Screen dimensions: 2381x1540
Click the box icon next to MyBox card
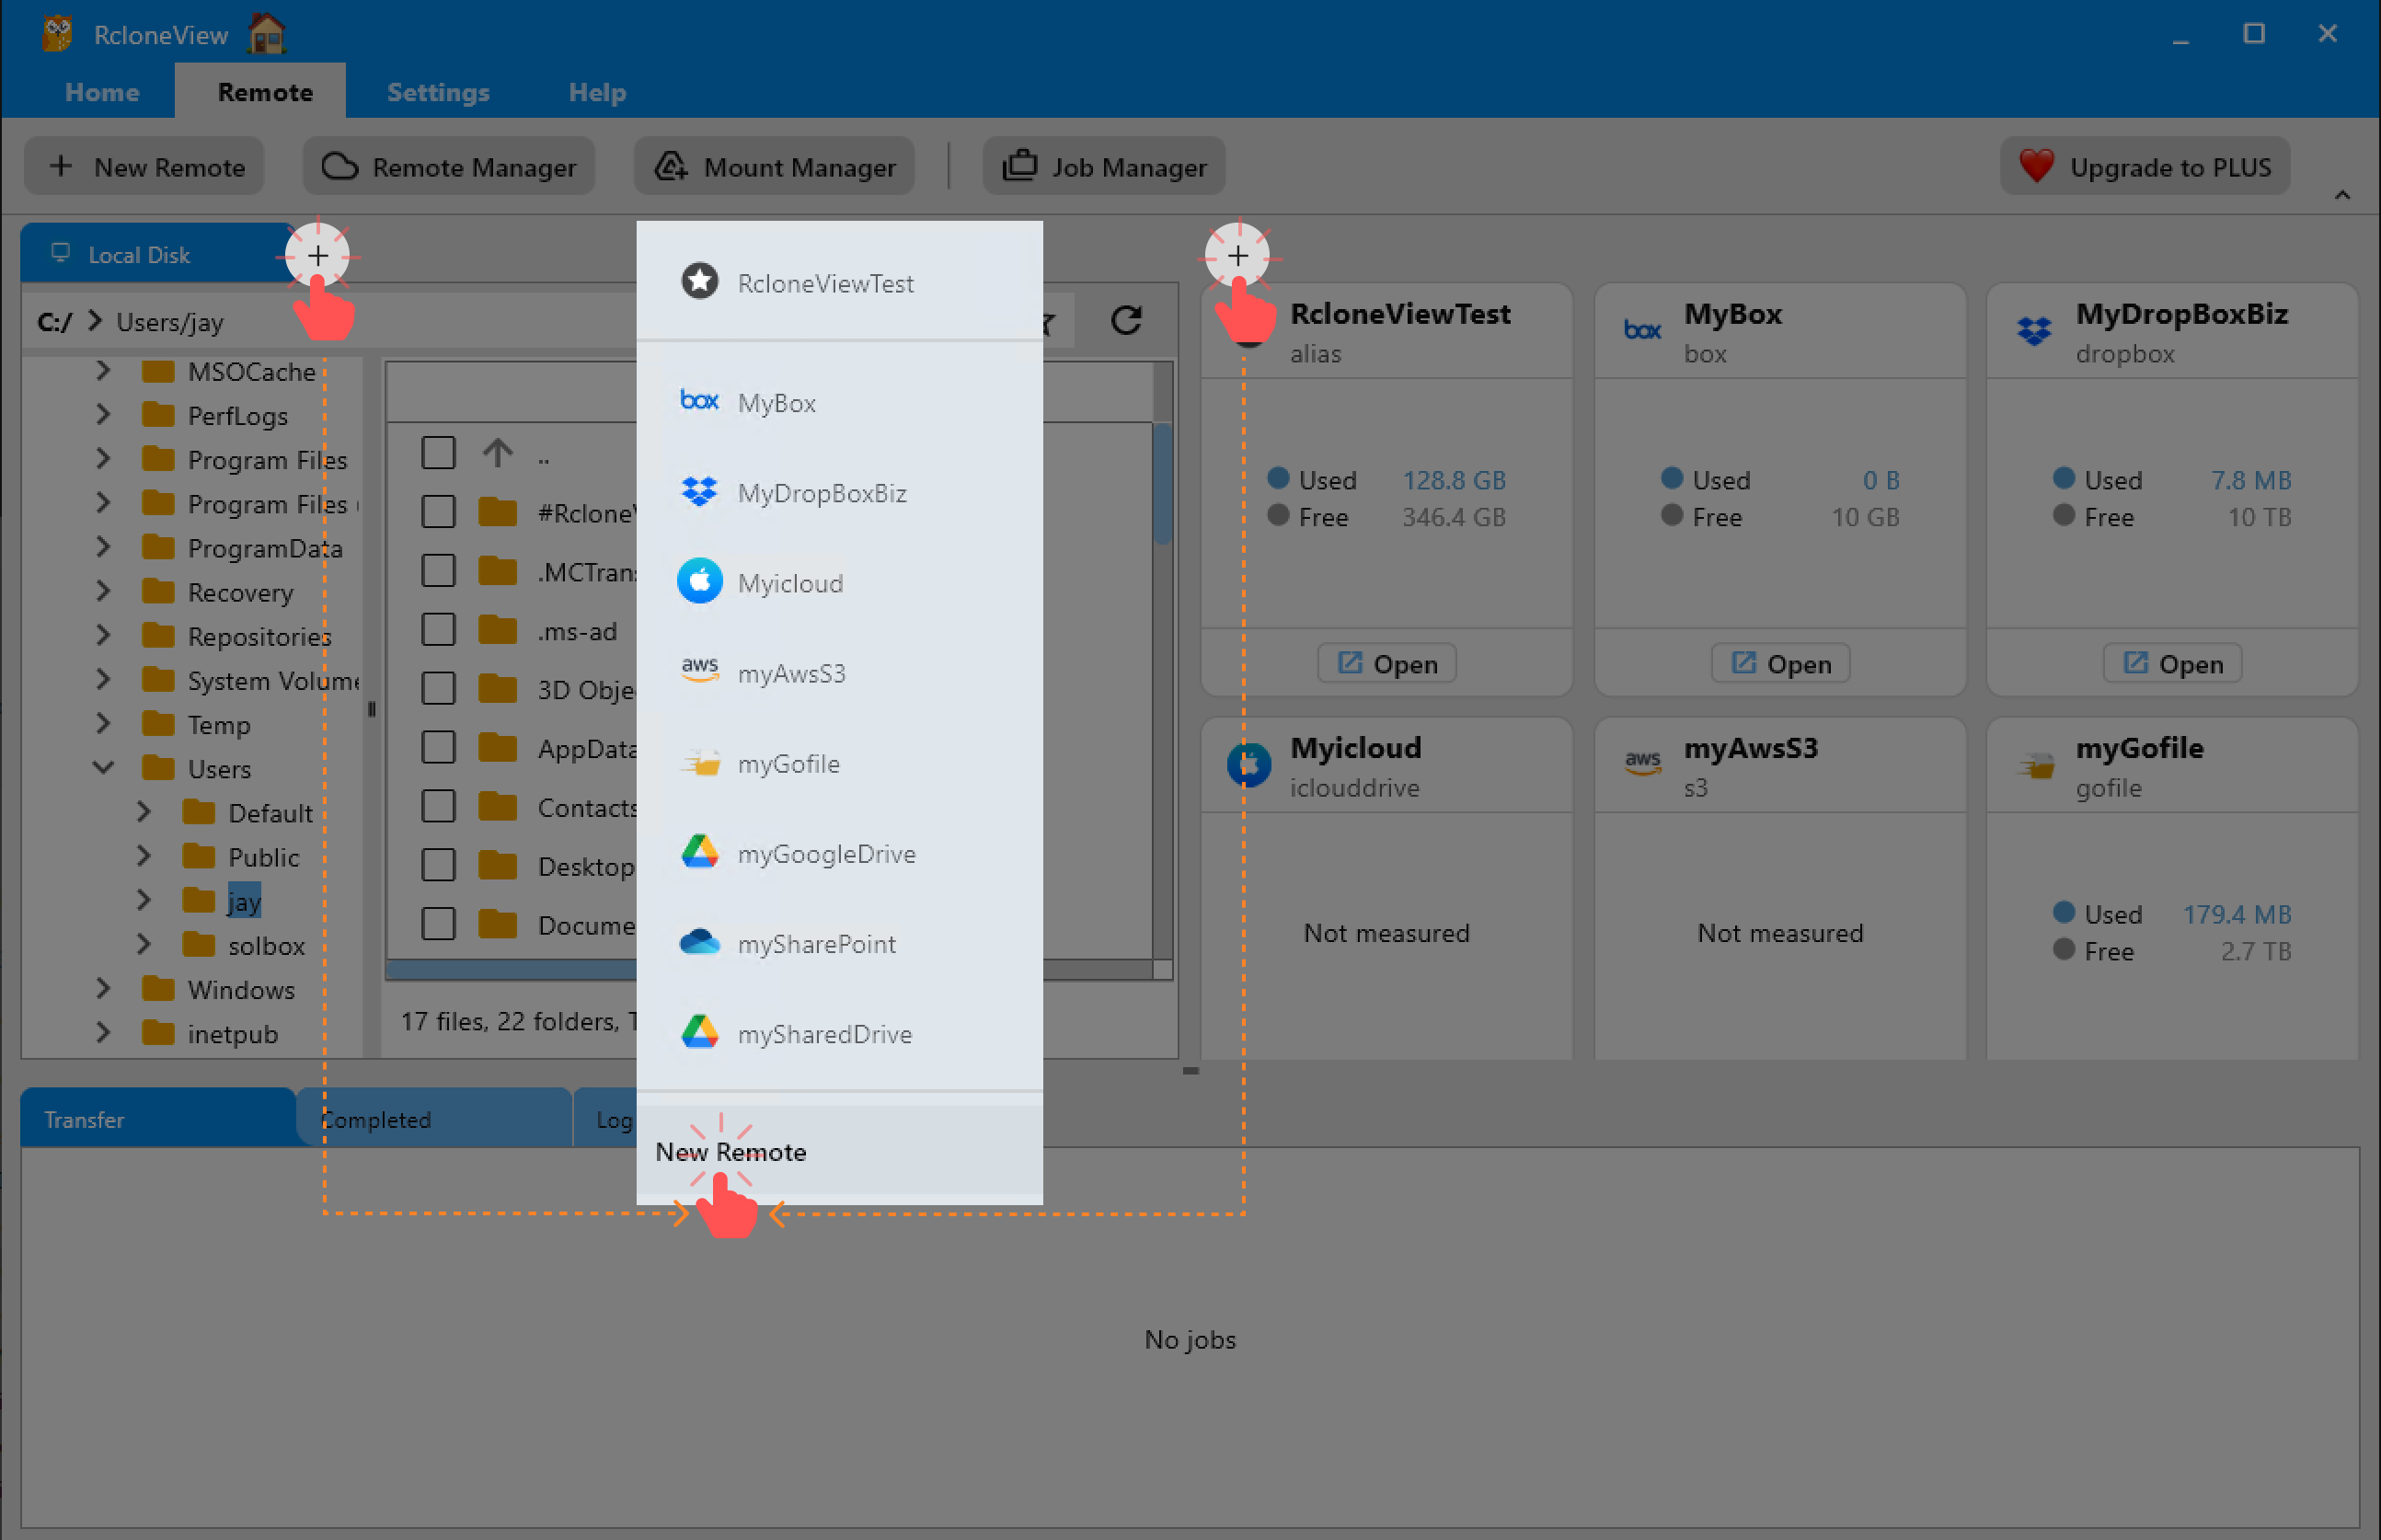pyautogui.click(x=1641, y=329)
